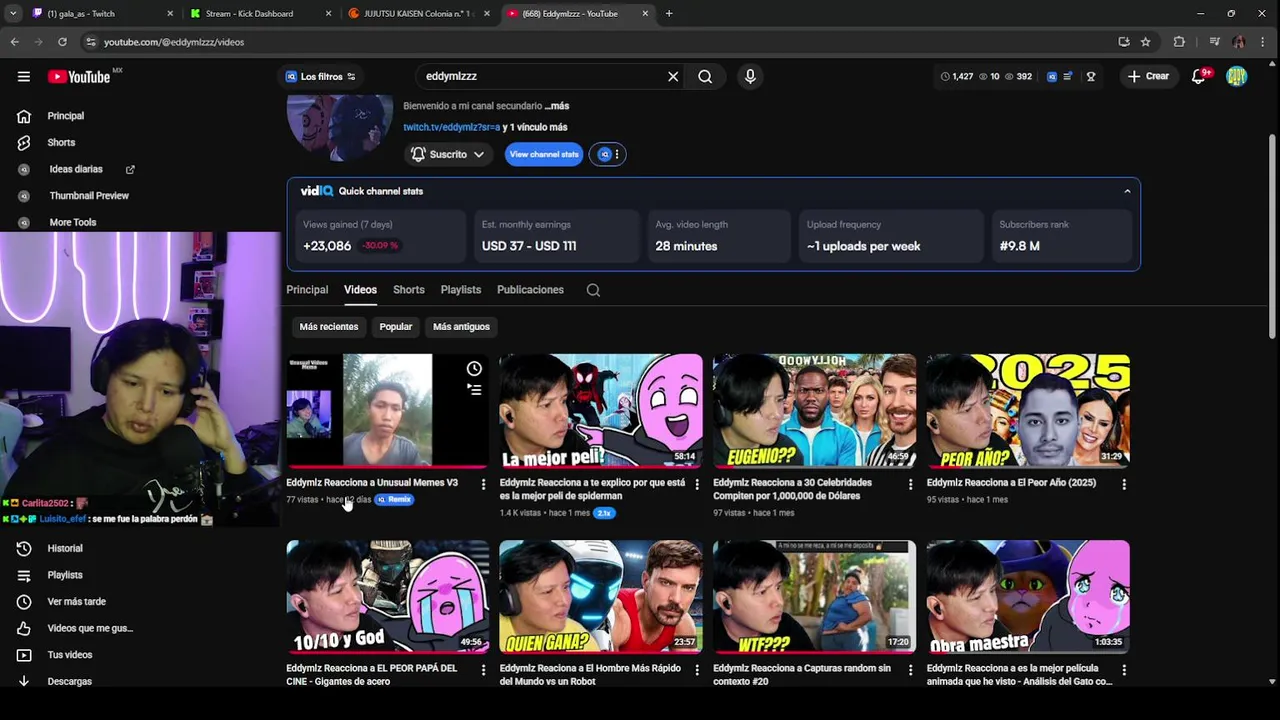This screenshot has width=1280, height=720.
Task: Expand the Suscrito subscription dropdown
Action: pyautogui.click(x=448, y=154)
